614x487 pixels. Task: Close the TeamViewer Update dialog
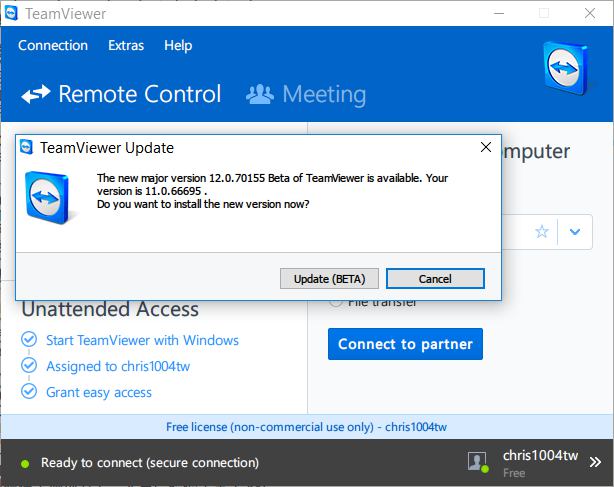(x=486, y=148)
